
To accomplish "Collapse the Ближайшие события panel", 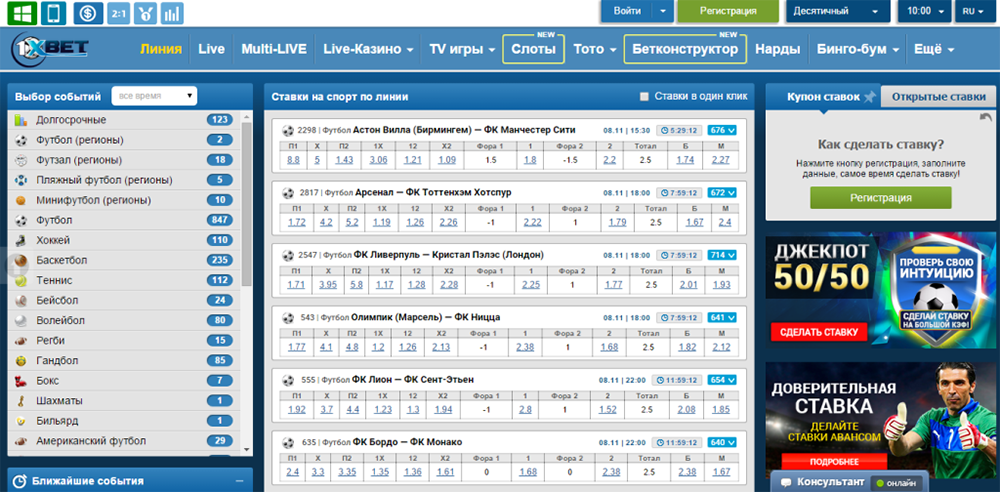I will pos(239,481).
